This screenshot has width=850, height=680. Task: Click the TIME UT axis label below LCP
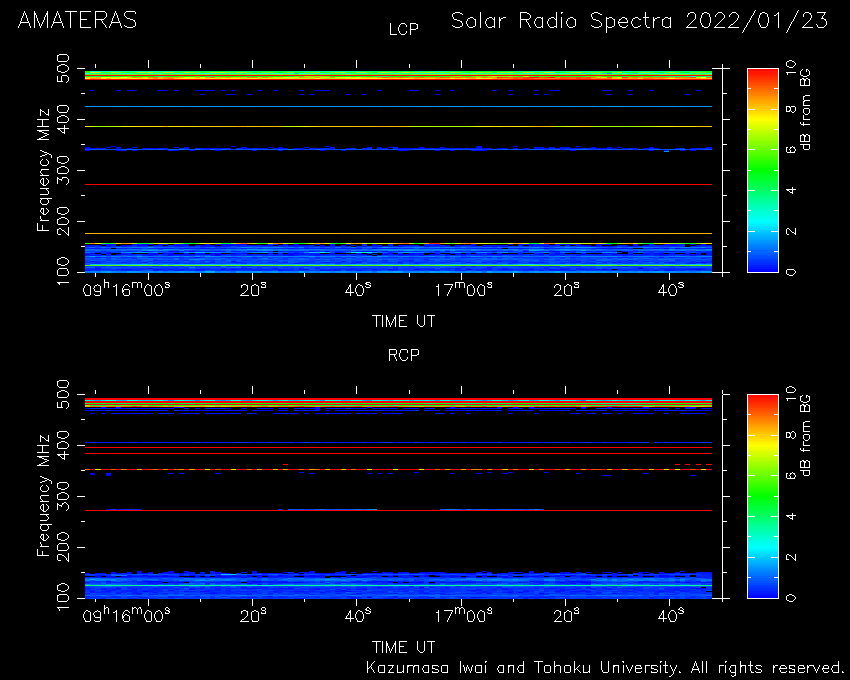(x=403, y=322)
